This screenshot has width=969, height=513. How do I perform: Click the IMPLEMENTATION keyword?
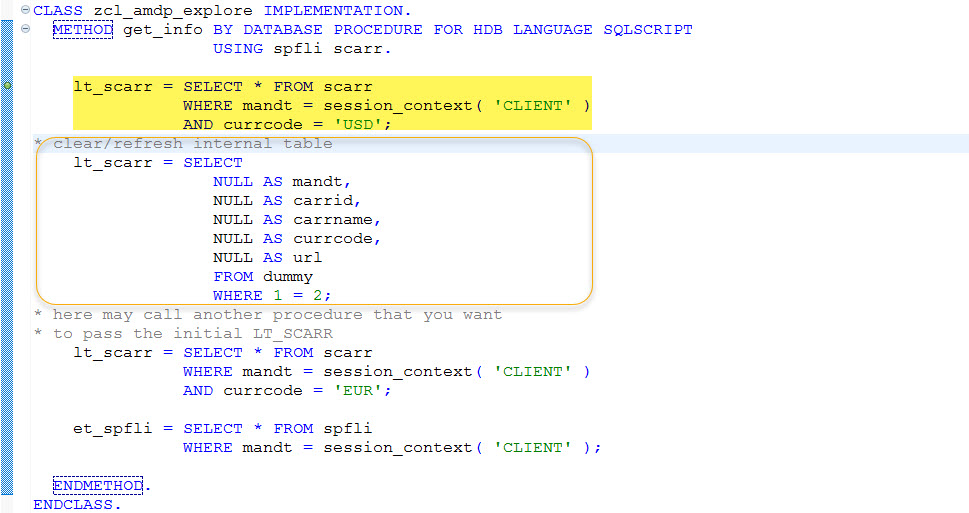[333, 11]
